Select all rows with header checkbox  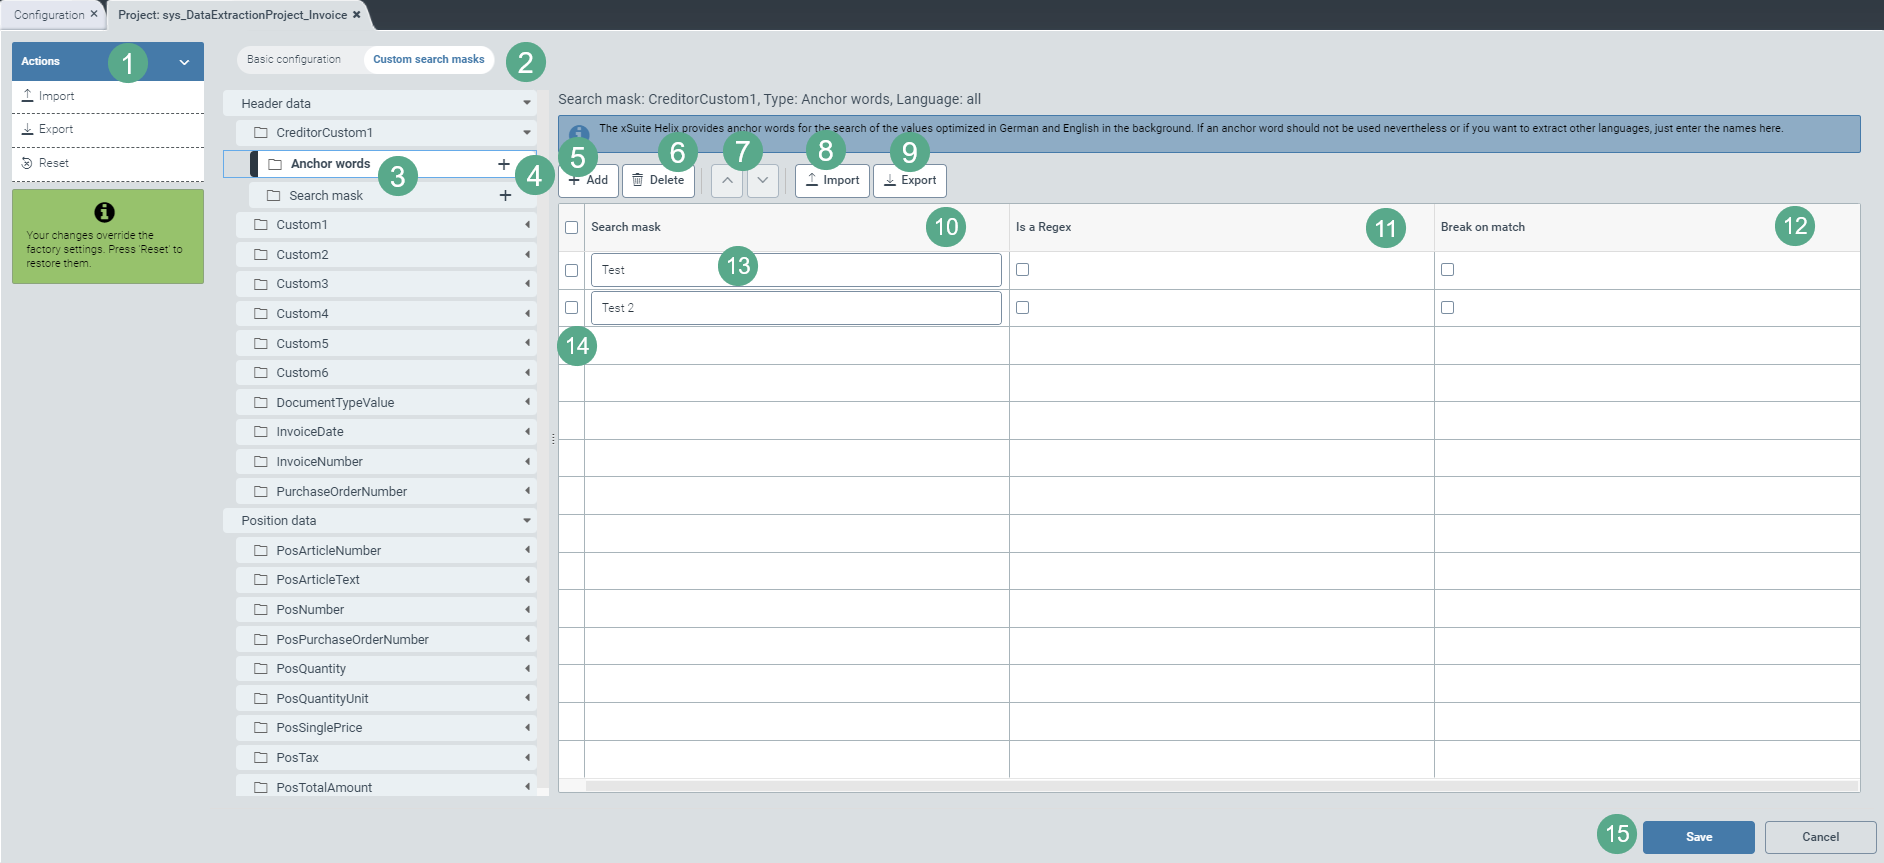[x=571, y=228]
